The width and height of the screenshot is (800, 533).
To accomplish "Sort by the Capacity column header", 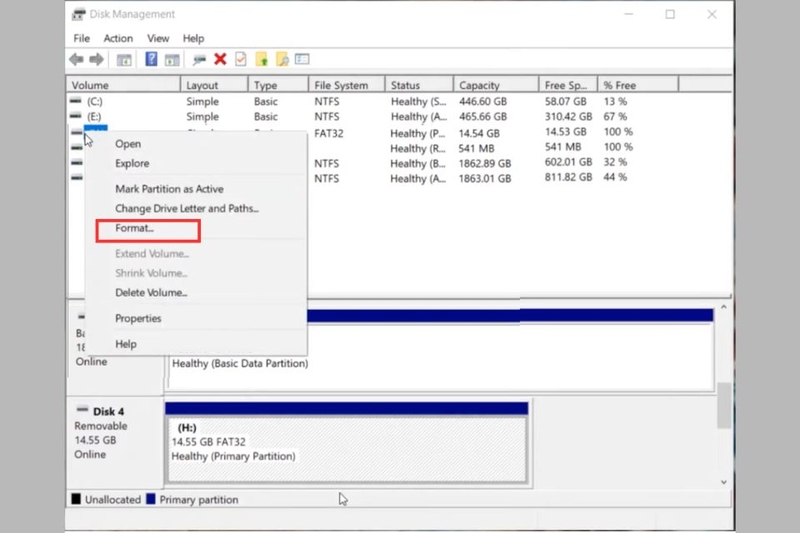I will point(496,85).
